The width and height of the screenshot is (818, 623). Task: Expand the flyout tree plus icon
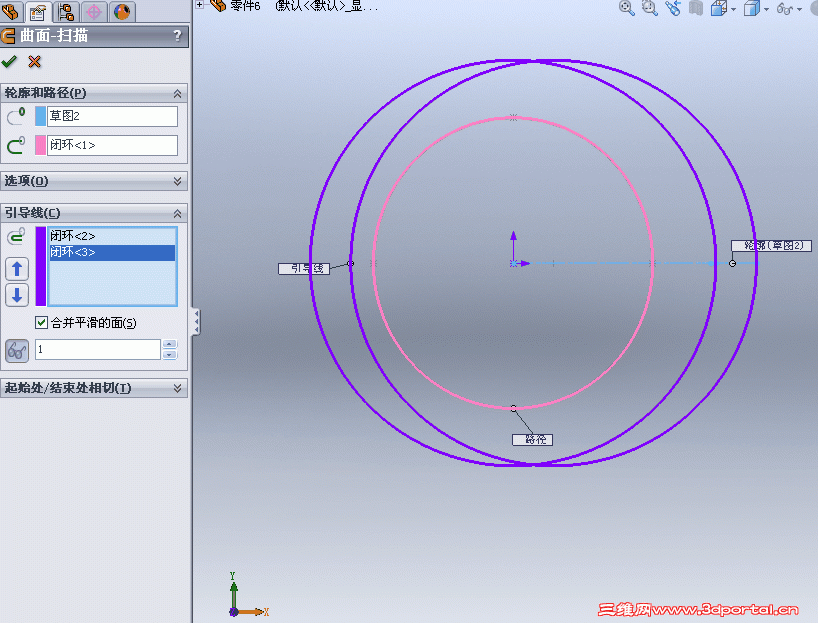pyautogui.click(x=199, y=5)
